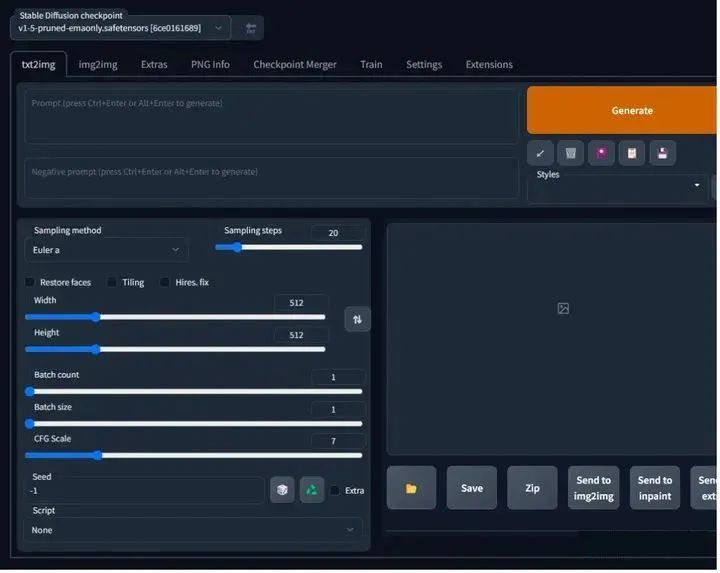The width and height of the screenshot is (720, 573).
Task: Open output folder with folder icon
Action: pyautogui.click(x=411, y=488)
